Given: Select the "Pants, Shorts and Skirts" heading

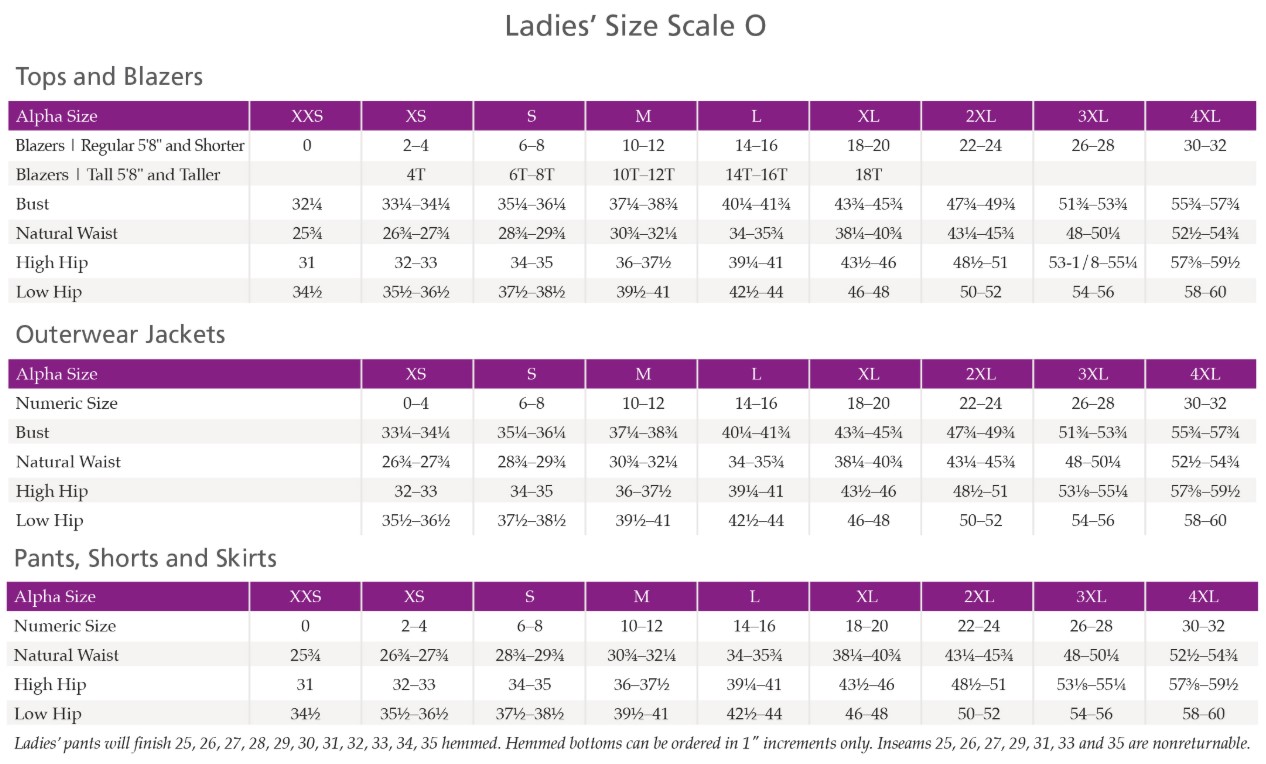Looking at the screenshot, I should point(146,558).
